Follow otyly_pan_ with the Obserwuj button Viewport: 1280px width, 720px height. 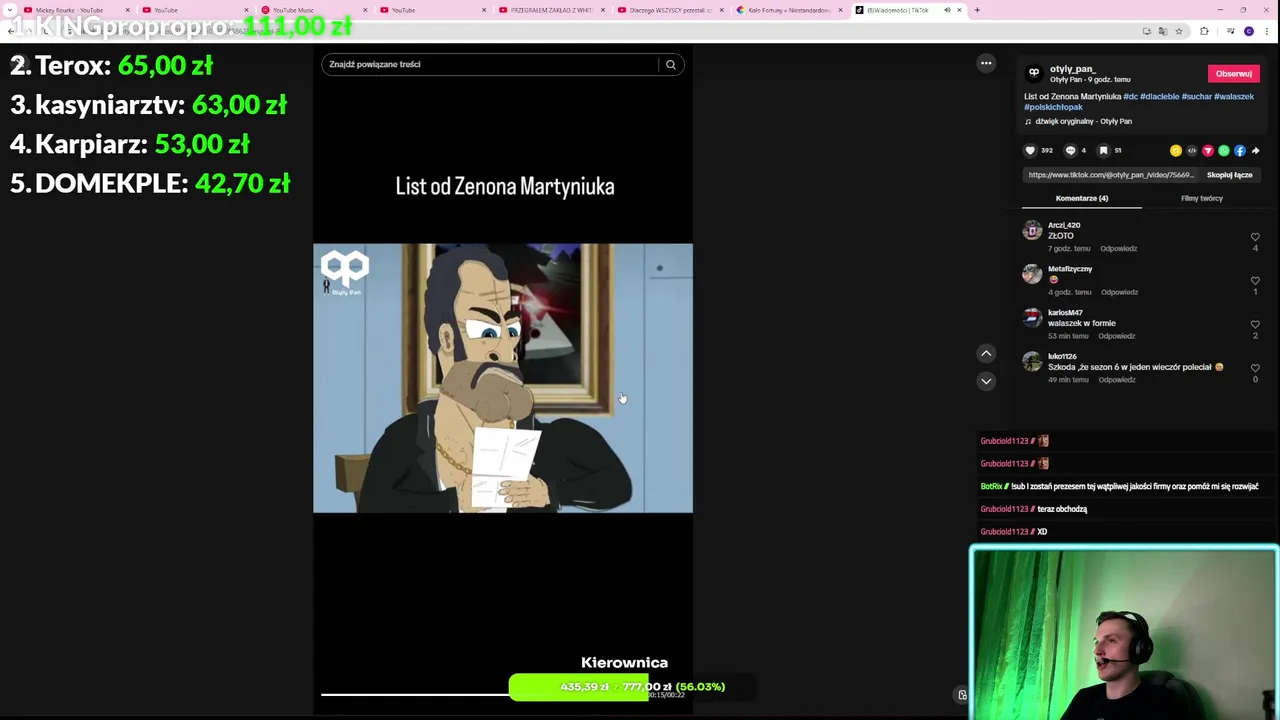click(1233, 74)
